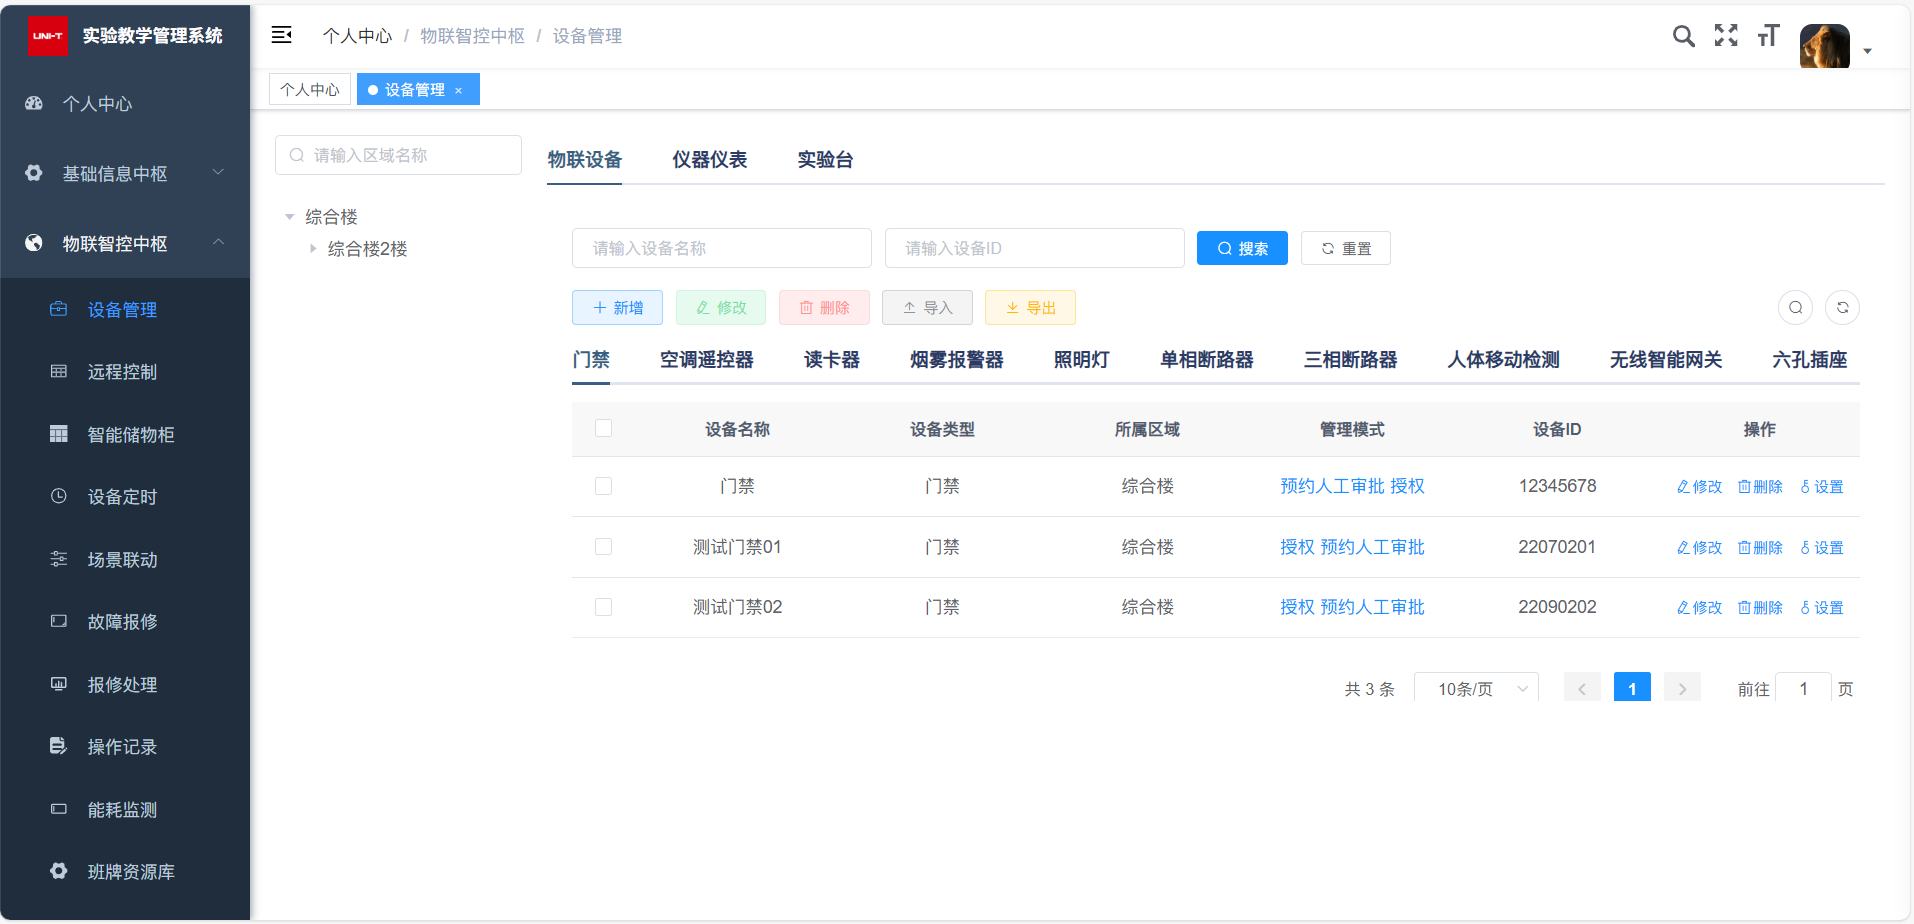The height and width of the screenshot is (924, 1914).
Task: Open 智能储物柜 from the sidebar
Action: point(130,435)
